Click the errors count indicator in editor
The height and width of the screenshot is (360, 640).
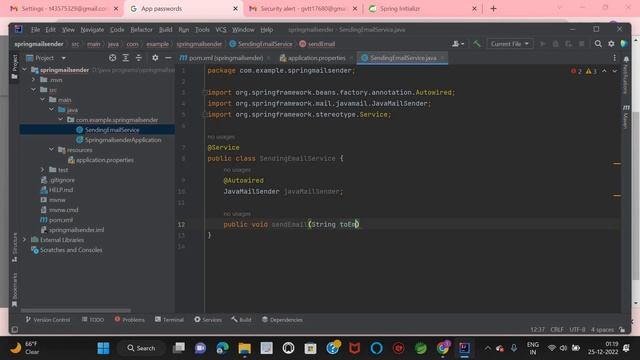tap(576, 71)
